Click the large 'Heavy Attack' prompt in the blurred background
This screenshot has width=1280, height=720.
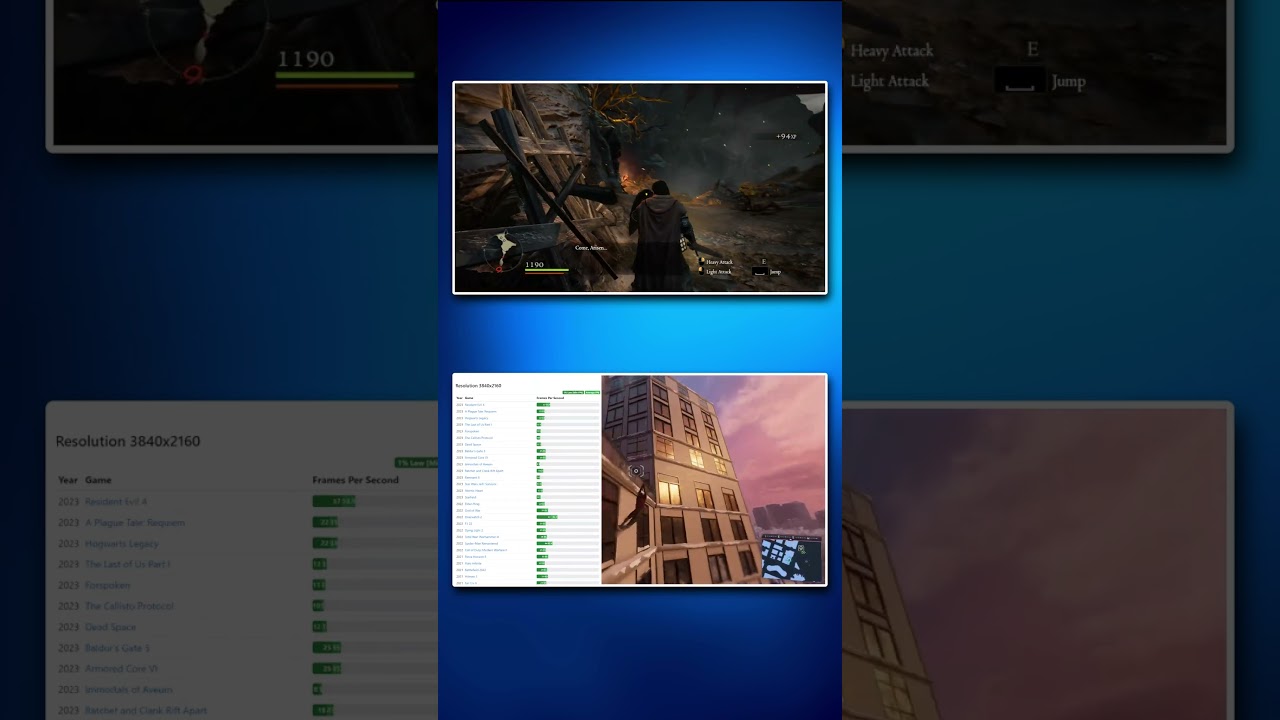tap(891, 50)
